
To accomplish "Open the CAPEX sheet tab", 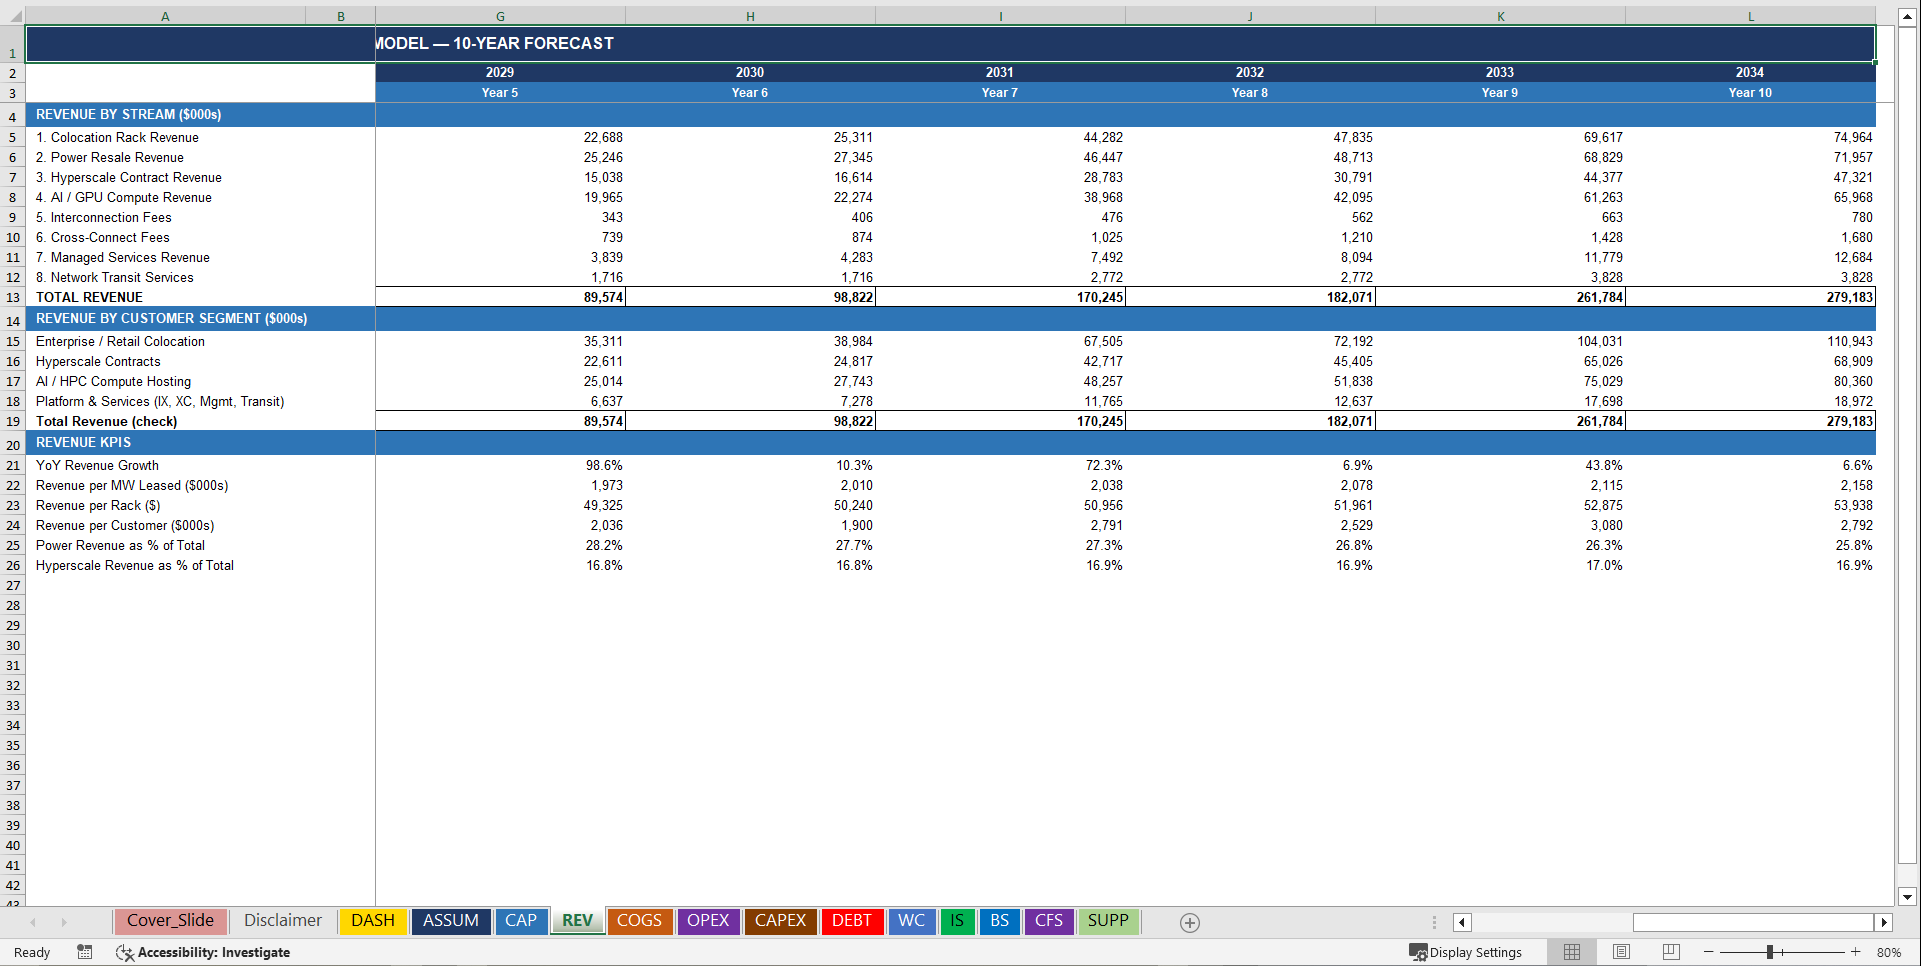I will pos(780,921).
